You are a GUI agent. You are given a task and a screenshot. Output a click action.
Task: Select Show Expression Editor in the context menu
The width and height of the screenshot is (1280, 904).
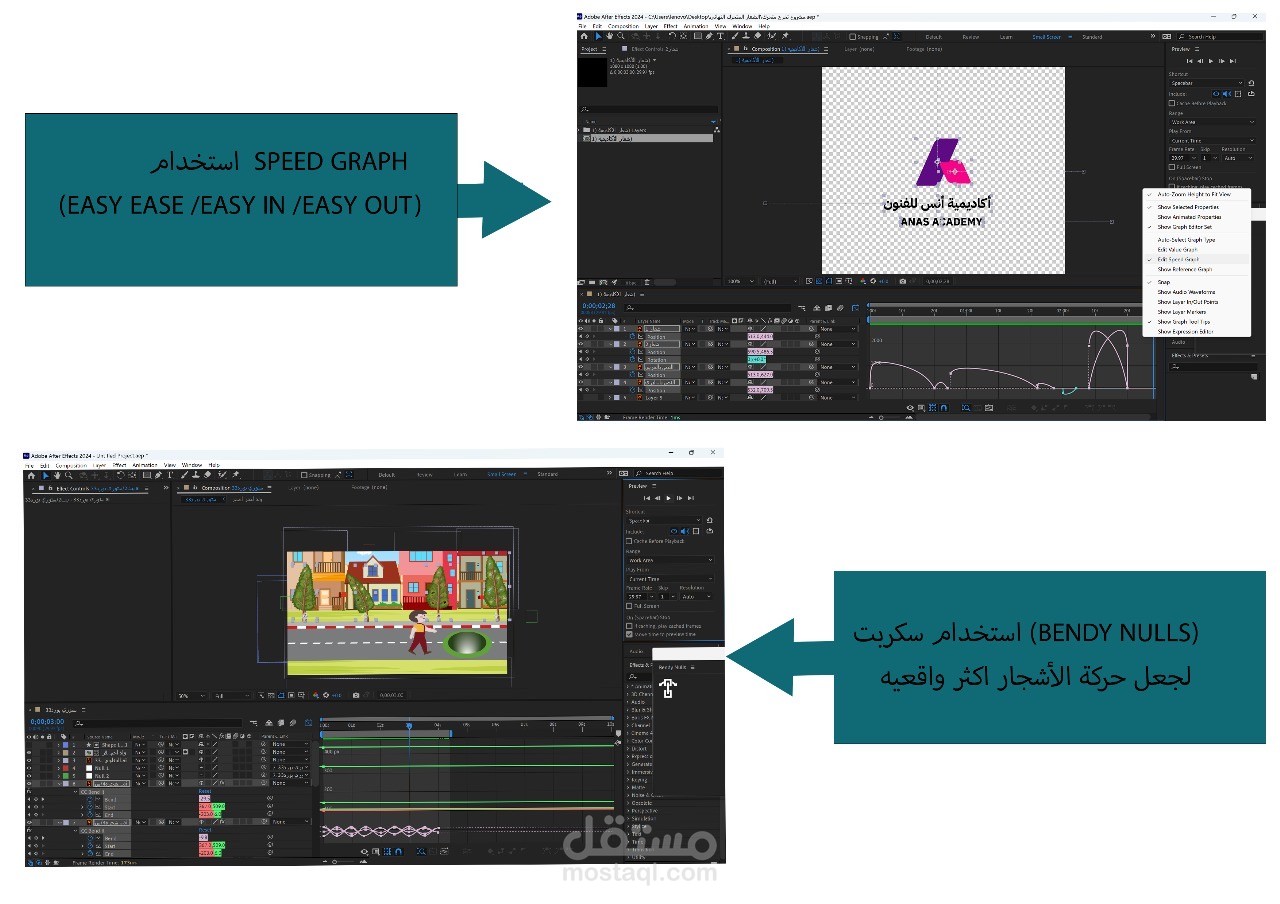point(1185,332)
